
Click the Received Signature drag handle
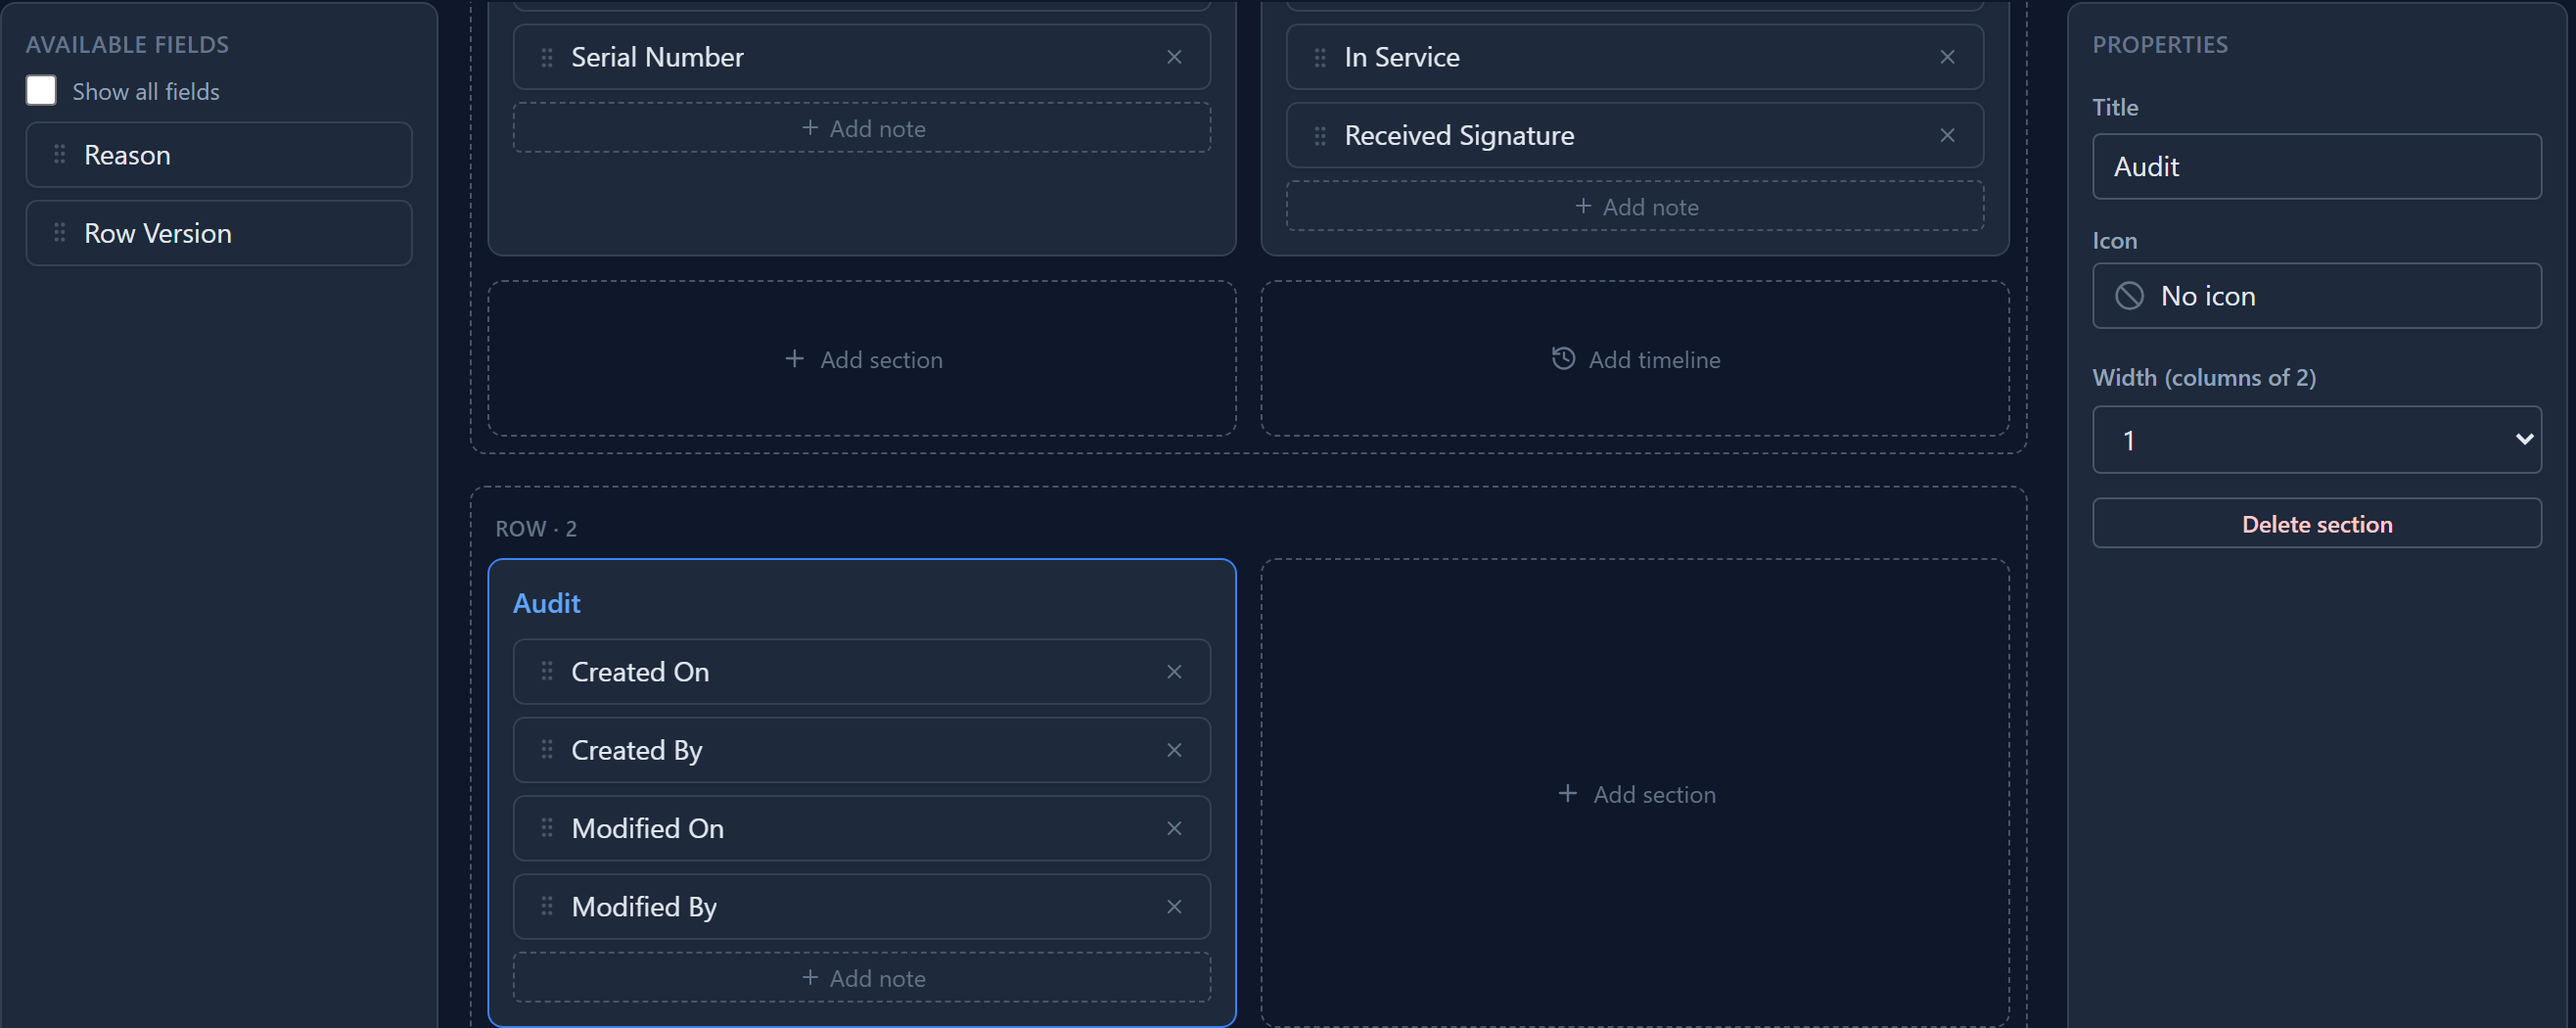click(1320, 135)
